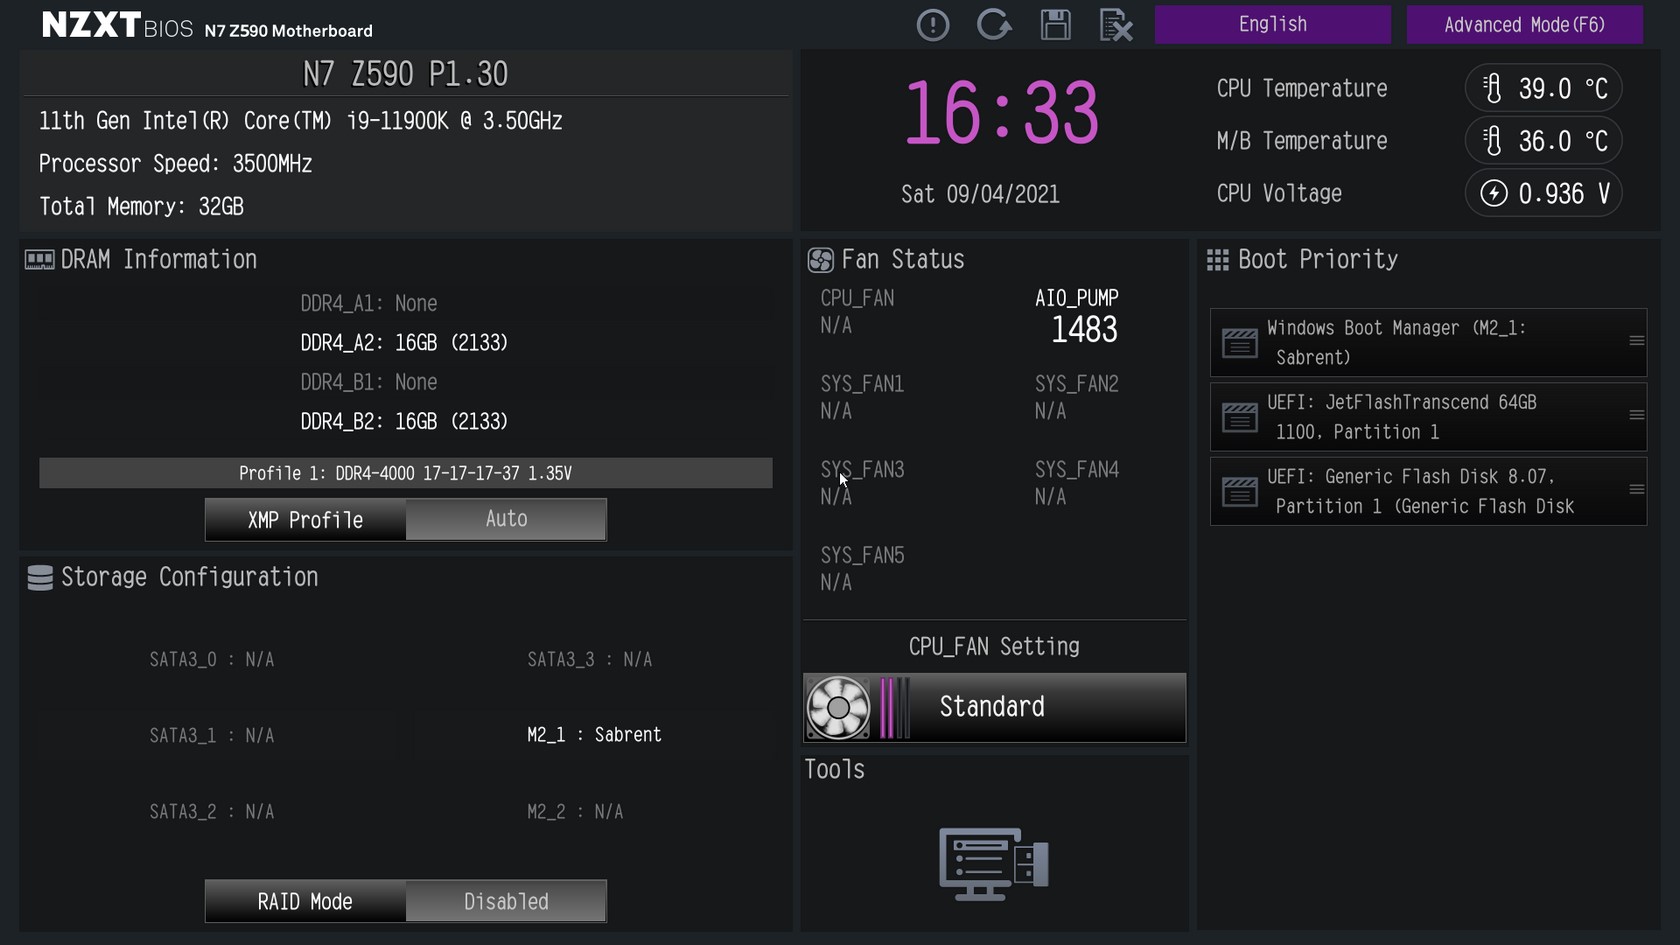The width and height of the screenshot is (1680, 945).
Task: Click SATA3_3 : N/A storage entry
Action: point(590,660)
